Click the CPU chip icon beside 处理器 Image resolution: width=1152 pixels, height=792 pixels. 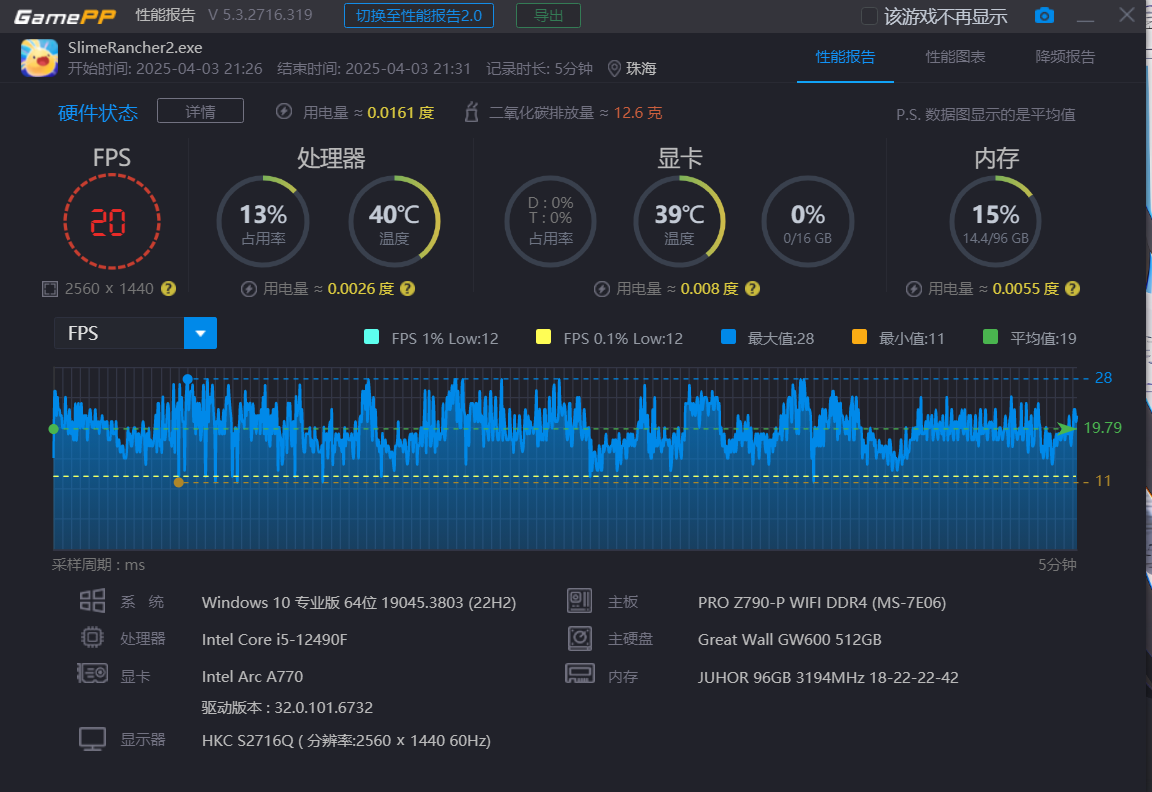point(93,637)
